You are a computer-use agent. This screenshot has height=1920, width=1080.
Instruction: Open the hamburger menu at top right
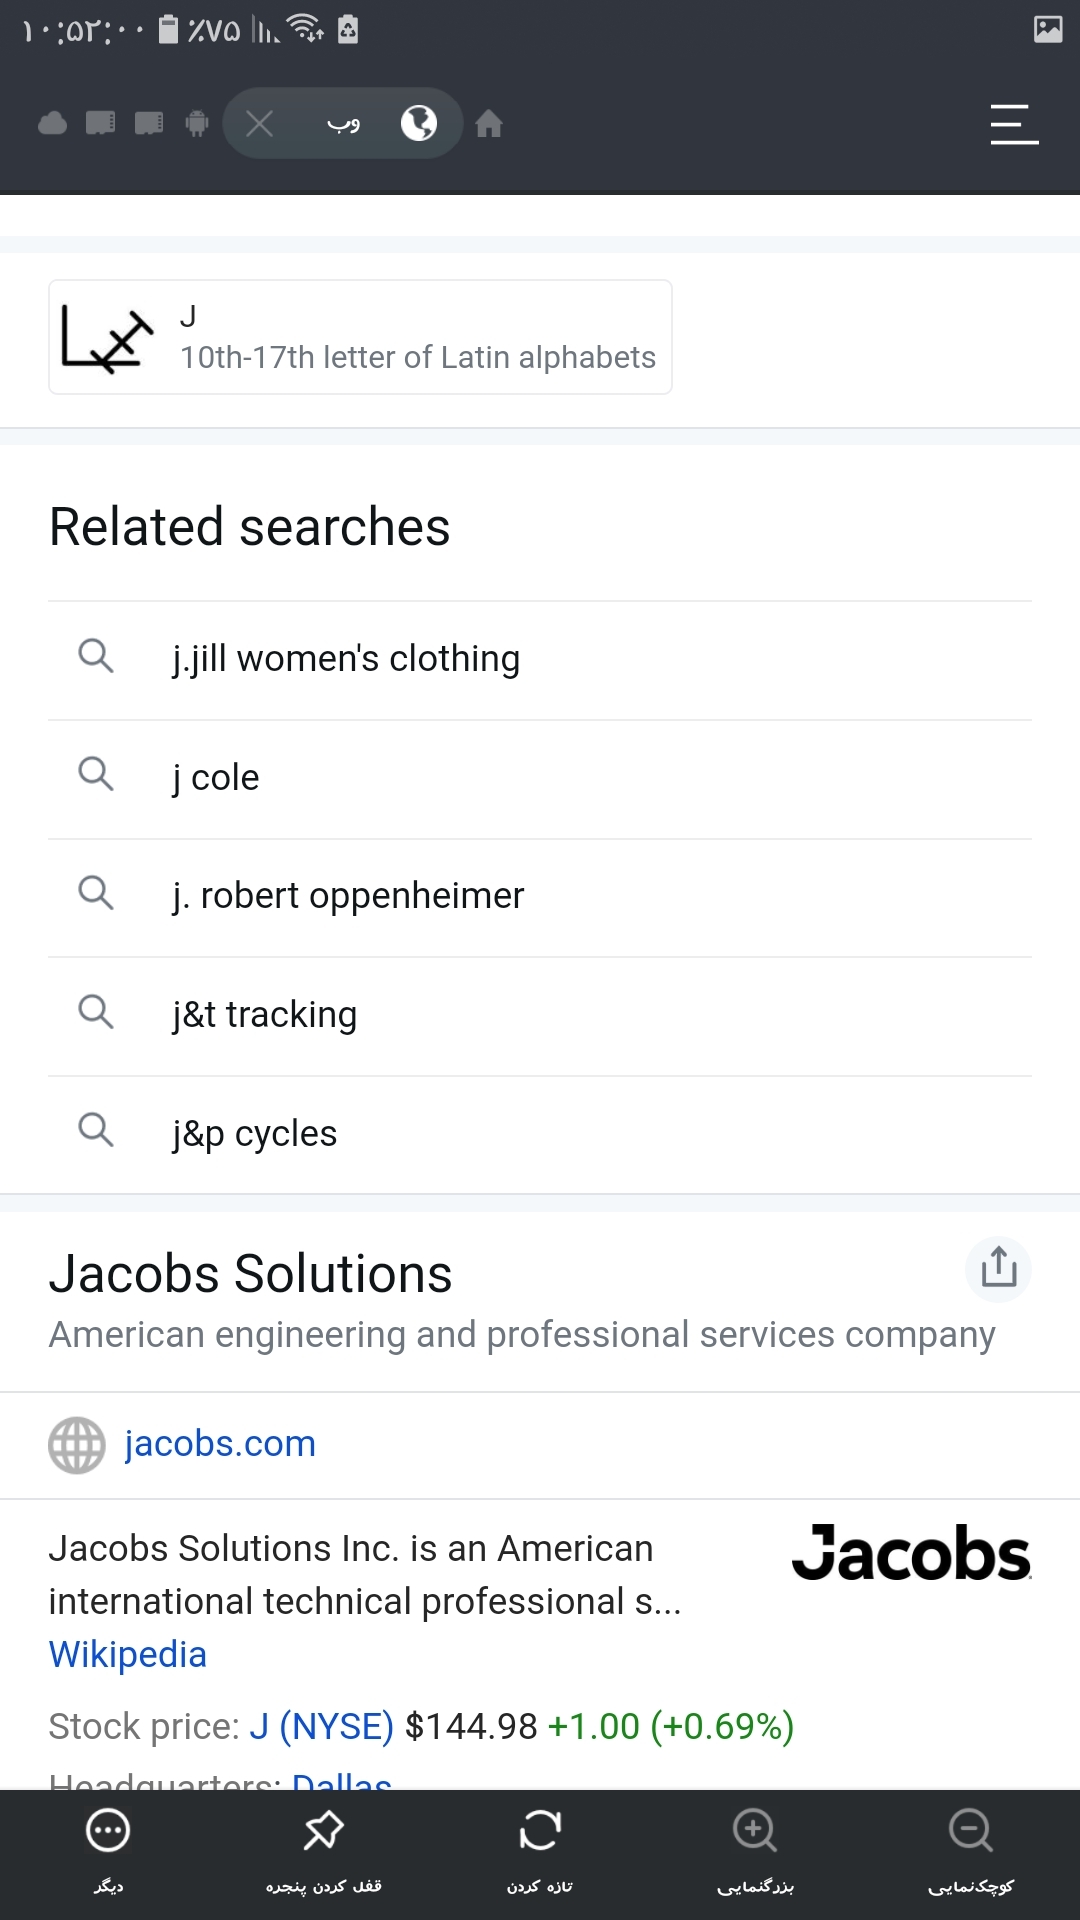[1014, 124]
